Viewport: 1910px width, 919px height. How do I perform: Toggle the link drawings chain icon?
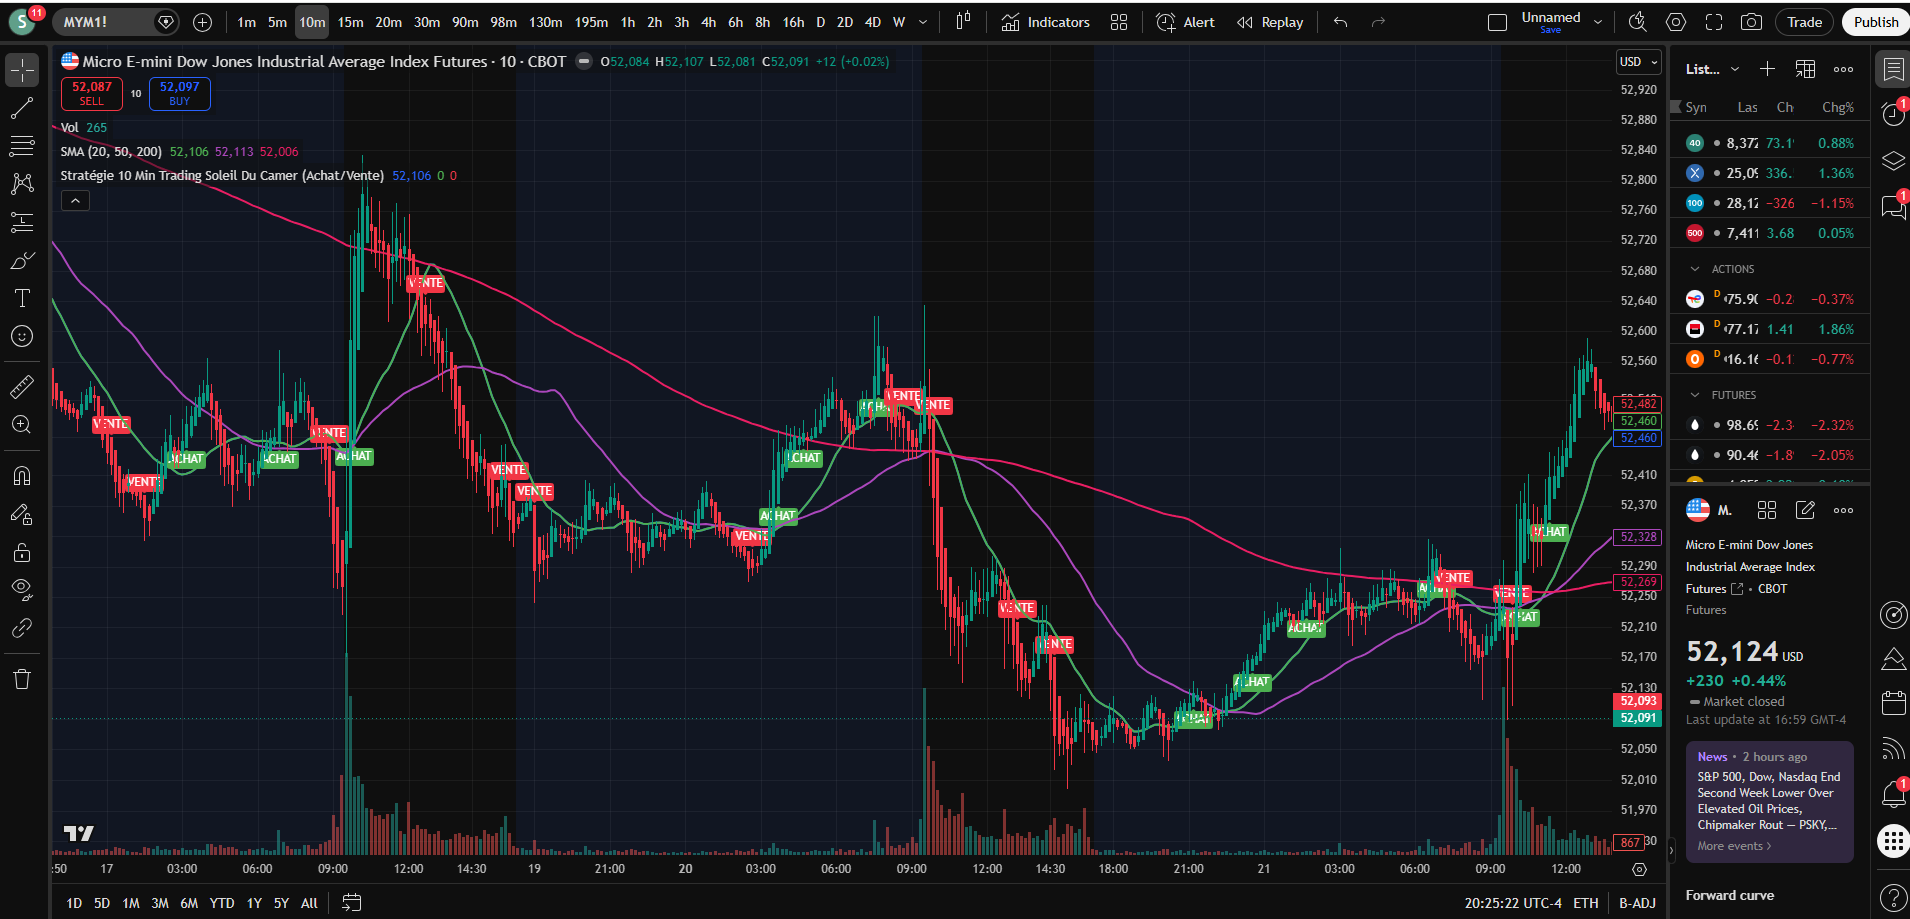coord(22,628)
